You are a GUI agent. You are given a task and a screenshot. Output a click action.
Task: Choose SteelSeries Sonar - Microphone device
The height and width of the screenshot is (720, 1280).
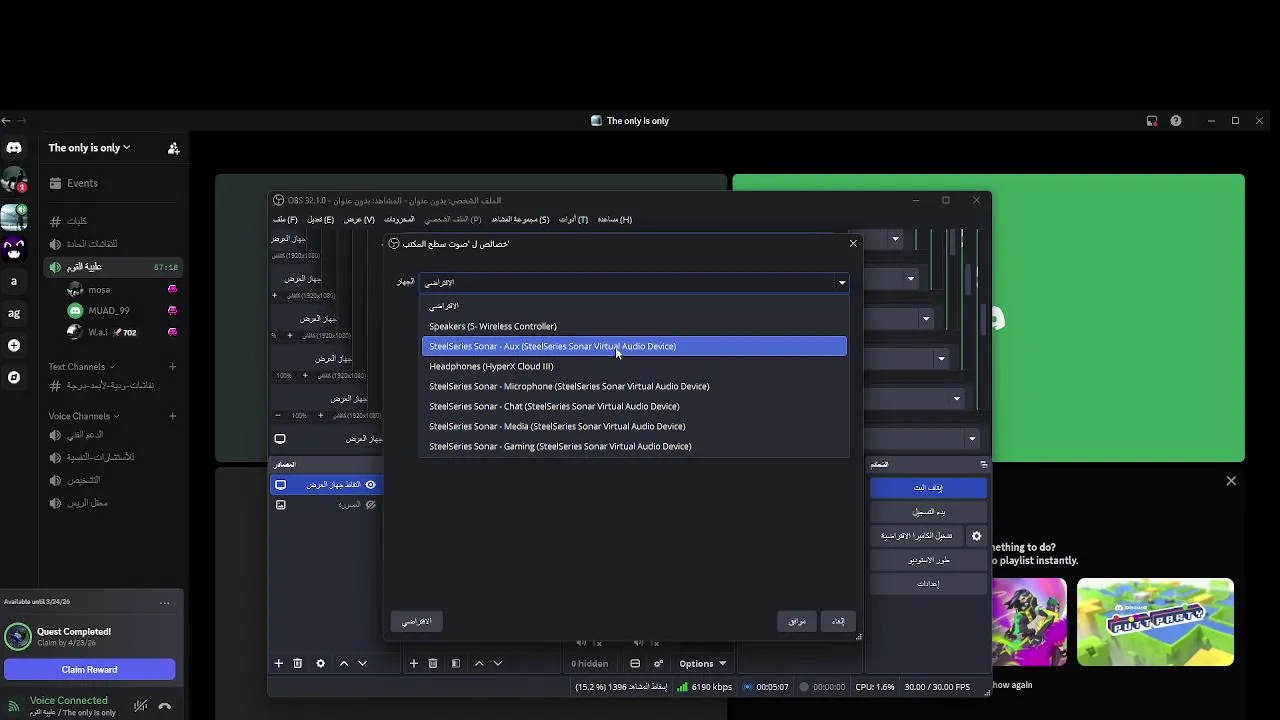coord(634,386)
